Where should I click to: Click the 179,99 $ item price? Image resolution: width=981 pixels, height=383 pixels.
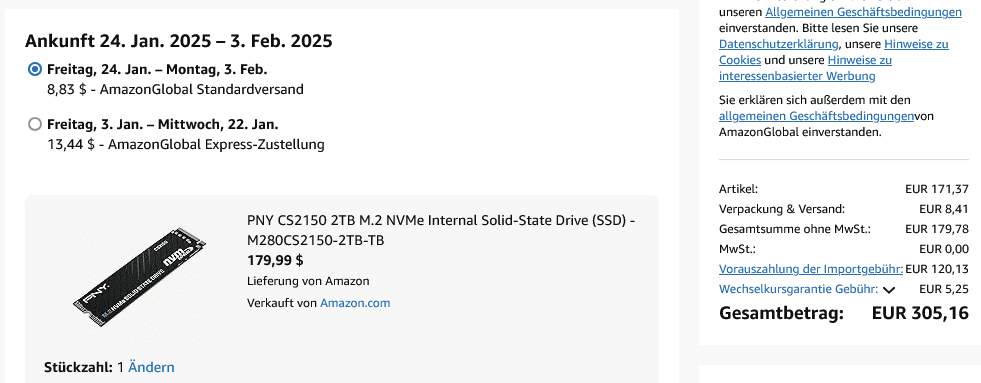pyautogui.click(x=275, y=260)
